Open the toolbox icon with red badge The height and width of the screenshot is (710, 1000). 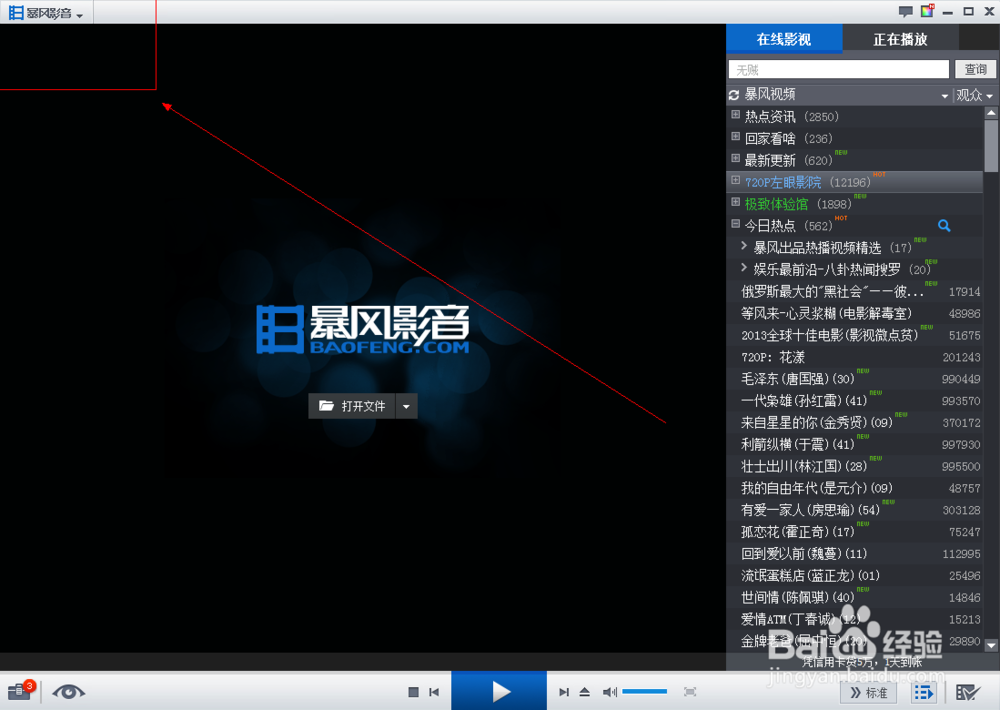tap(20, 691)
